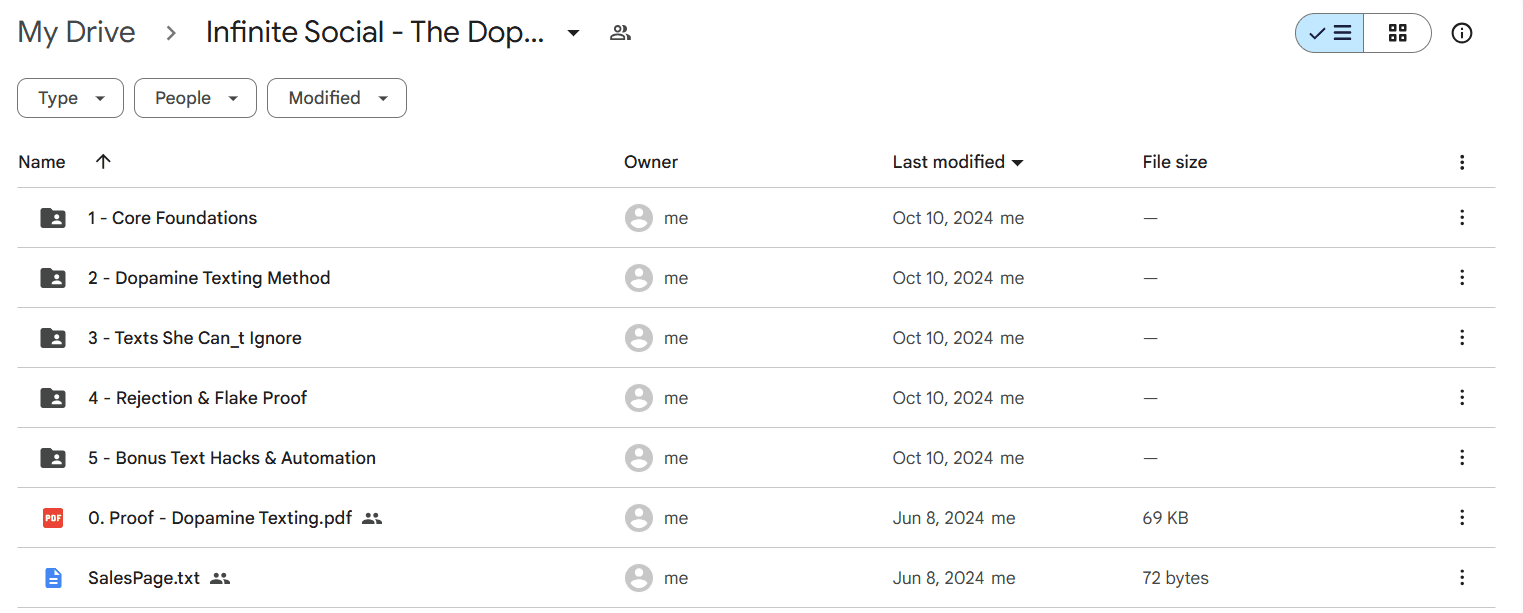Open more actions for 1 - Core Foundations
The height and width of the screenshot is (613, 1523).
tap(1462, 218)
